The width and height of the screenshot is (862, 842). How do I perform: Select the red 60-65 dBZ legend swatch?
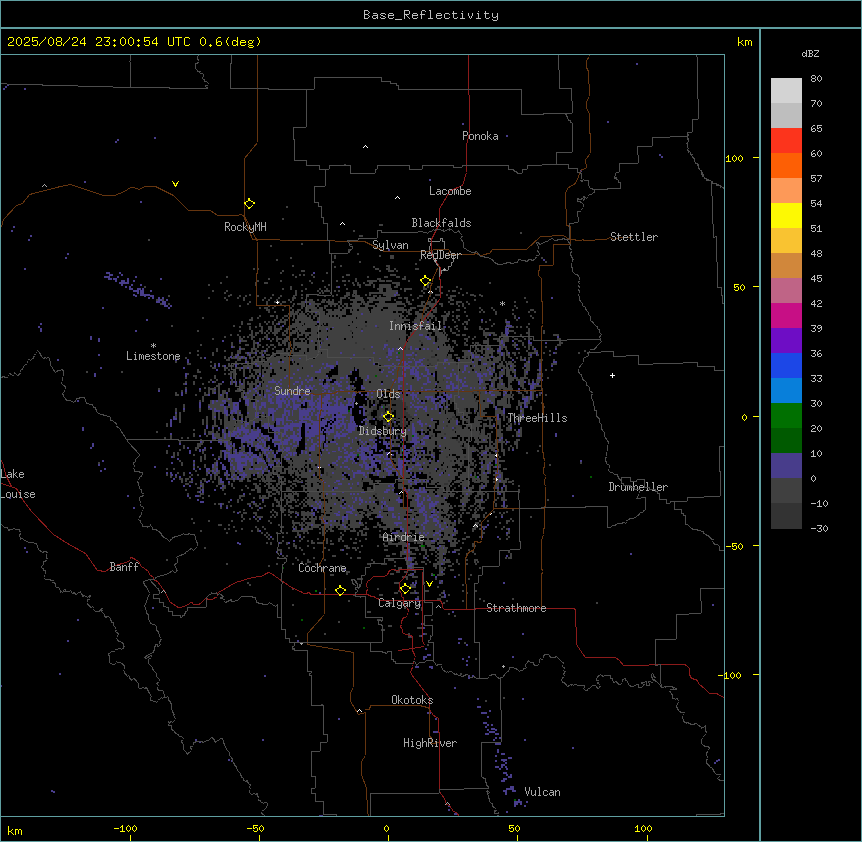786,141
